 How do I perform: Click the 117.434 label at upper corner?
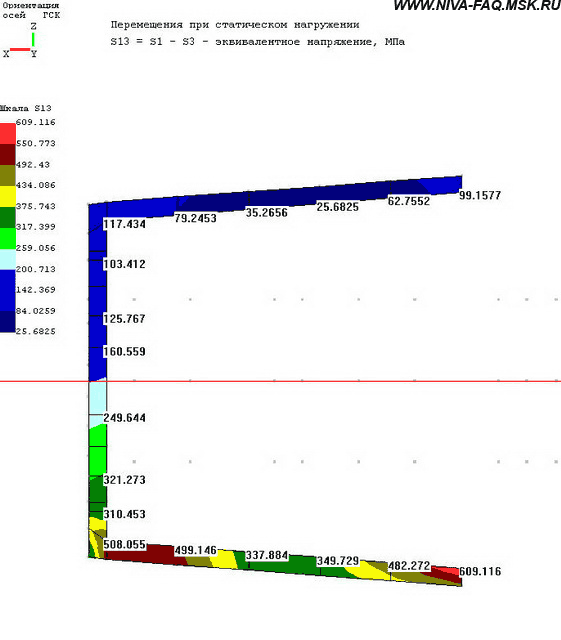(125, 224)
